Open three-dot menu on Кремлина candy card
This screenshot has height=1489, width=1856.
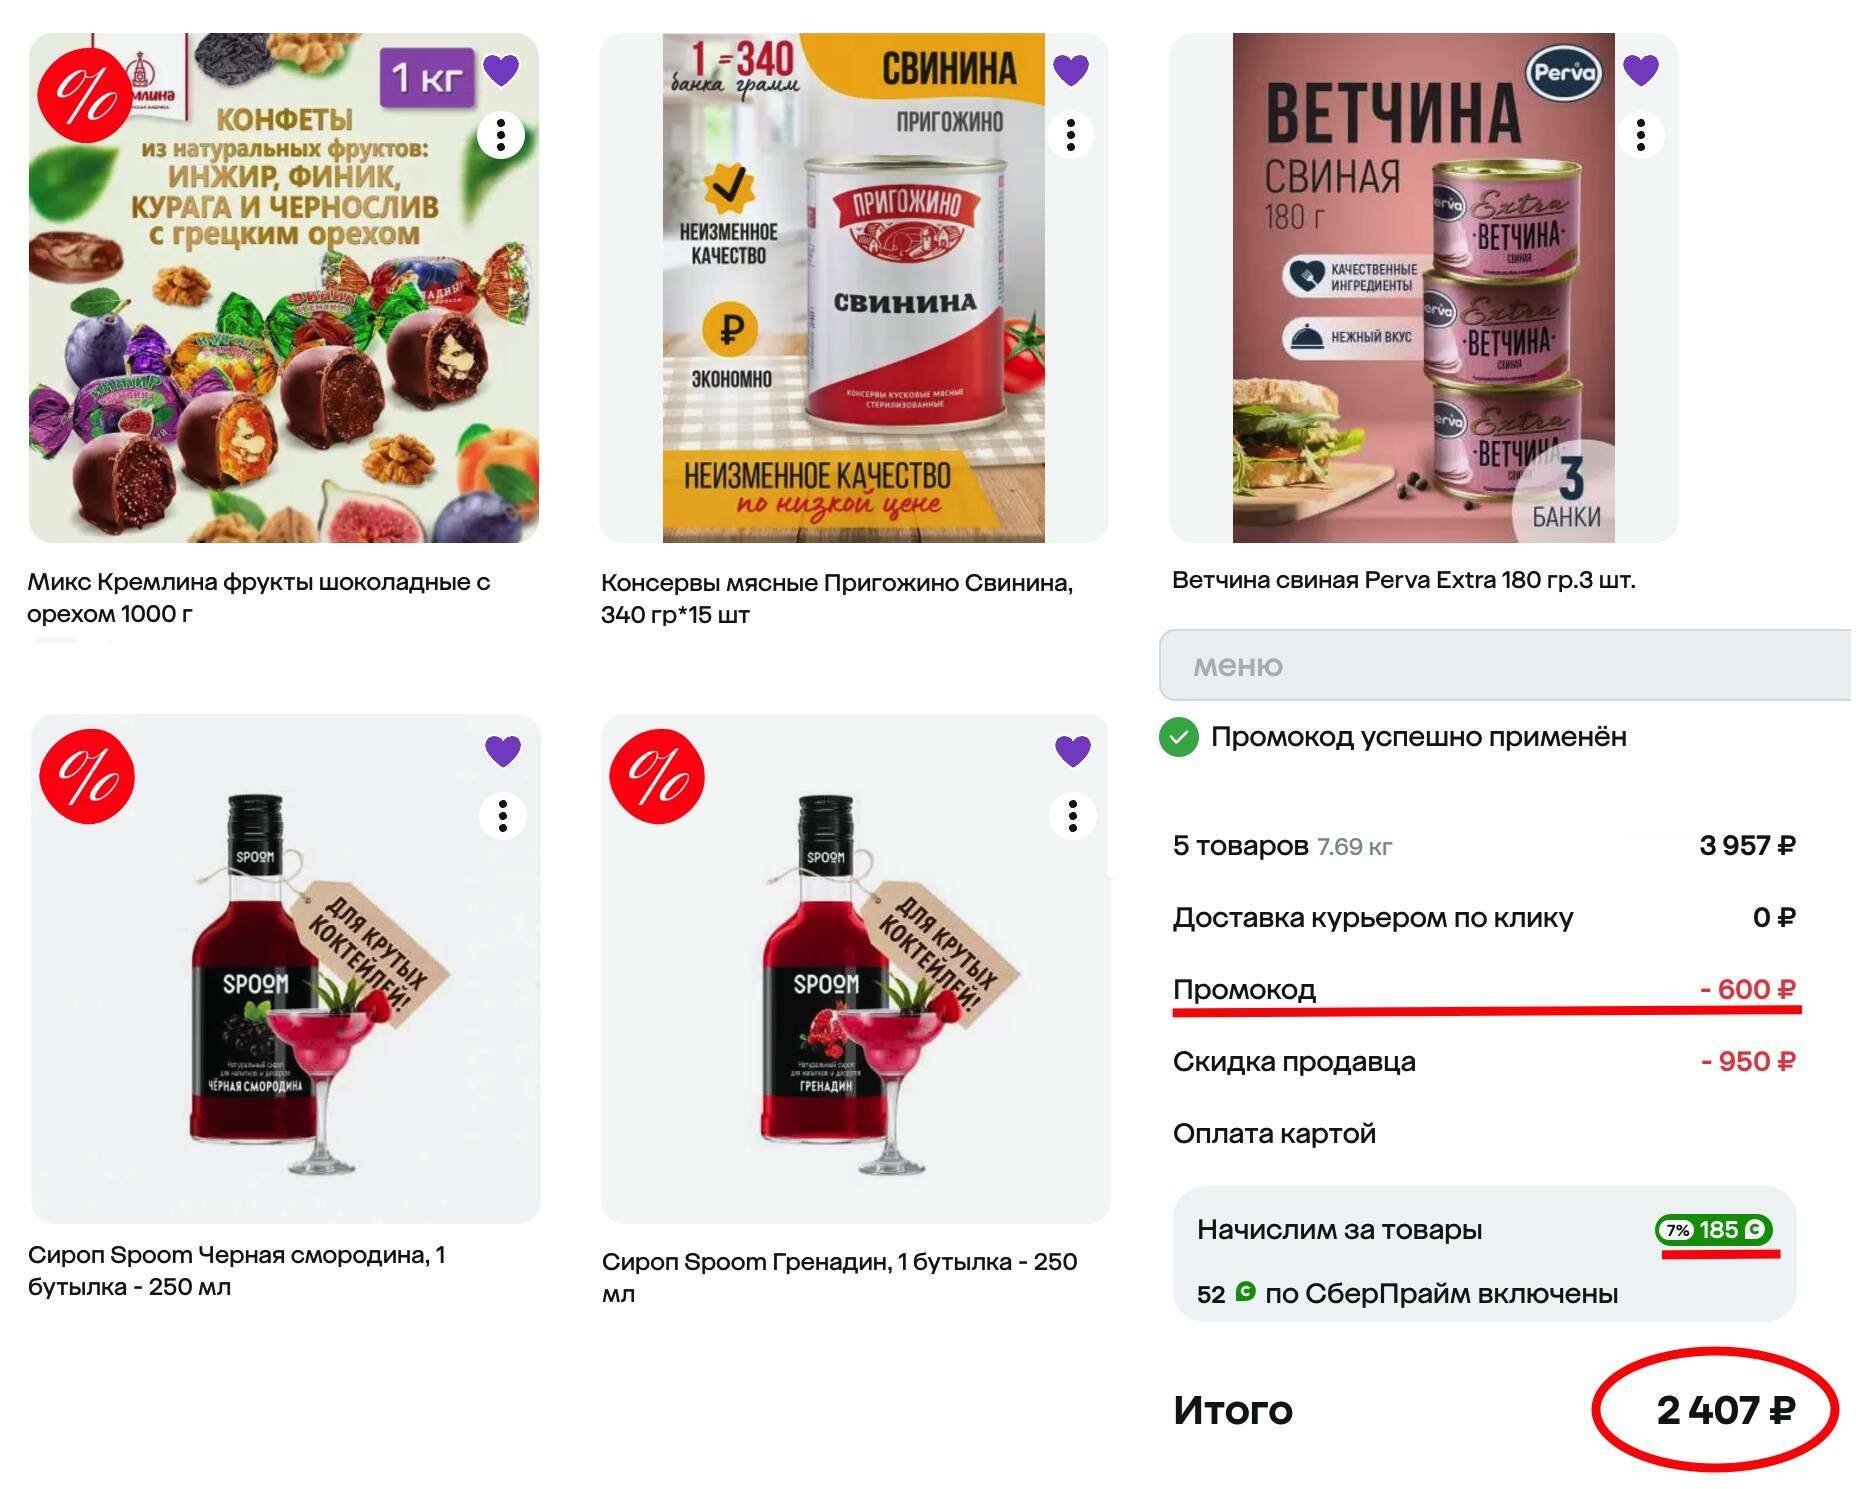click(501, 135)
